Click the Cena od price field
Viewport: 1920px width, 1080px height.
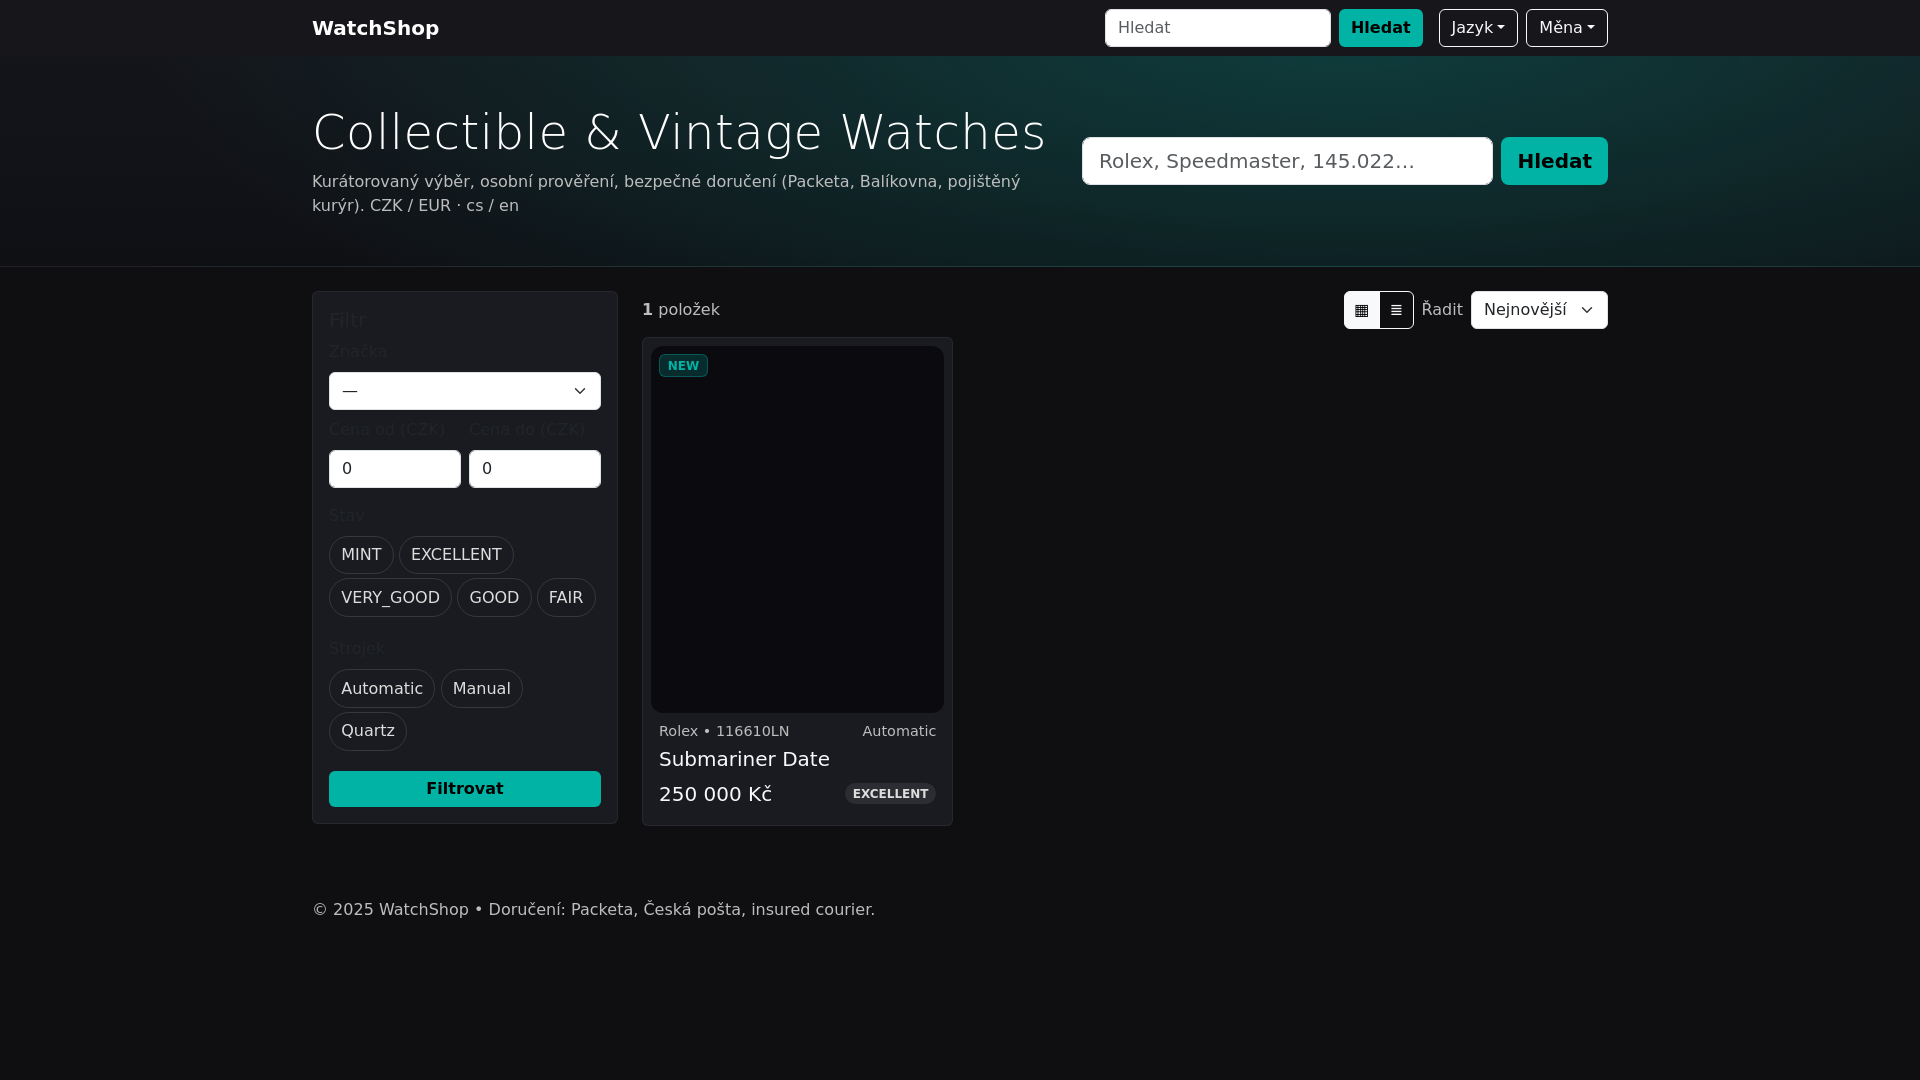point(394,469)
